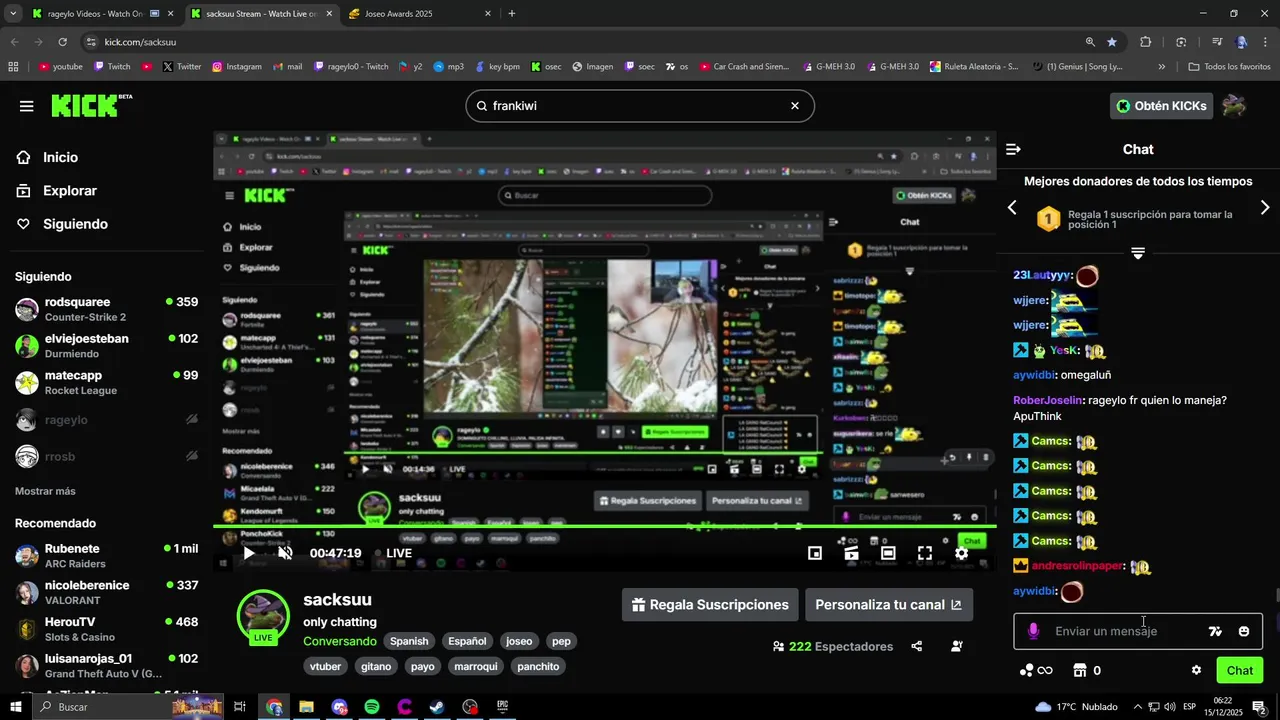Screen dimensions: 1280x720
Task: Select the joseo tag
Action: [x=519, y=641]
